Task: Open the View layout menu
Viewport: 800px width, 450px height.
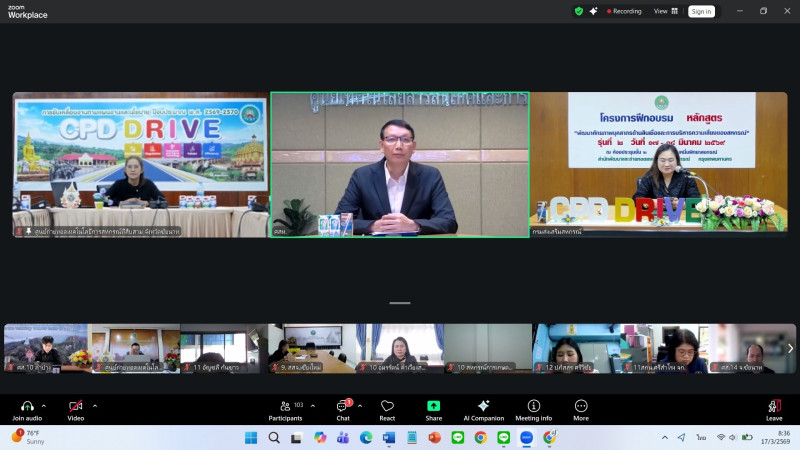Action: pyautogui.click(x=666, y=11)
